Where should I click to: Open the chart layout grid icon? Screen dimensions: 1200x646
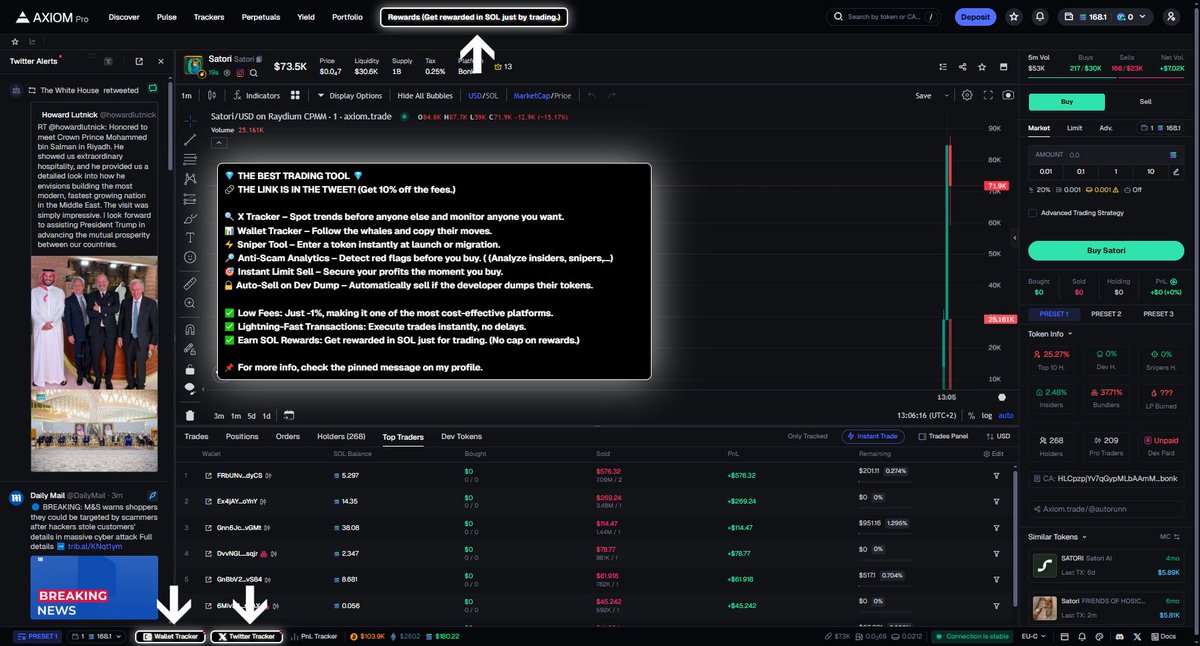tap(295, 96)
